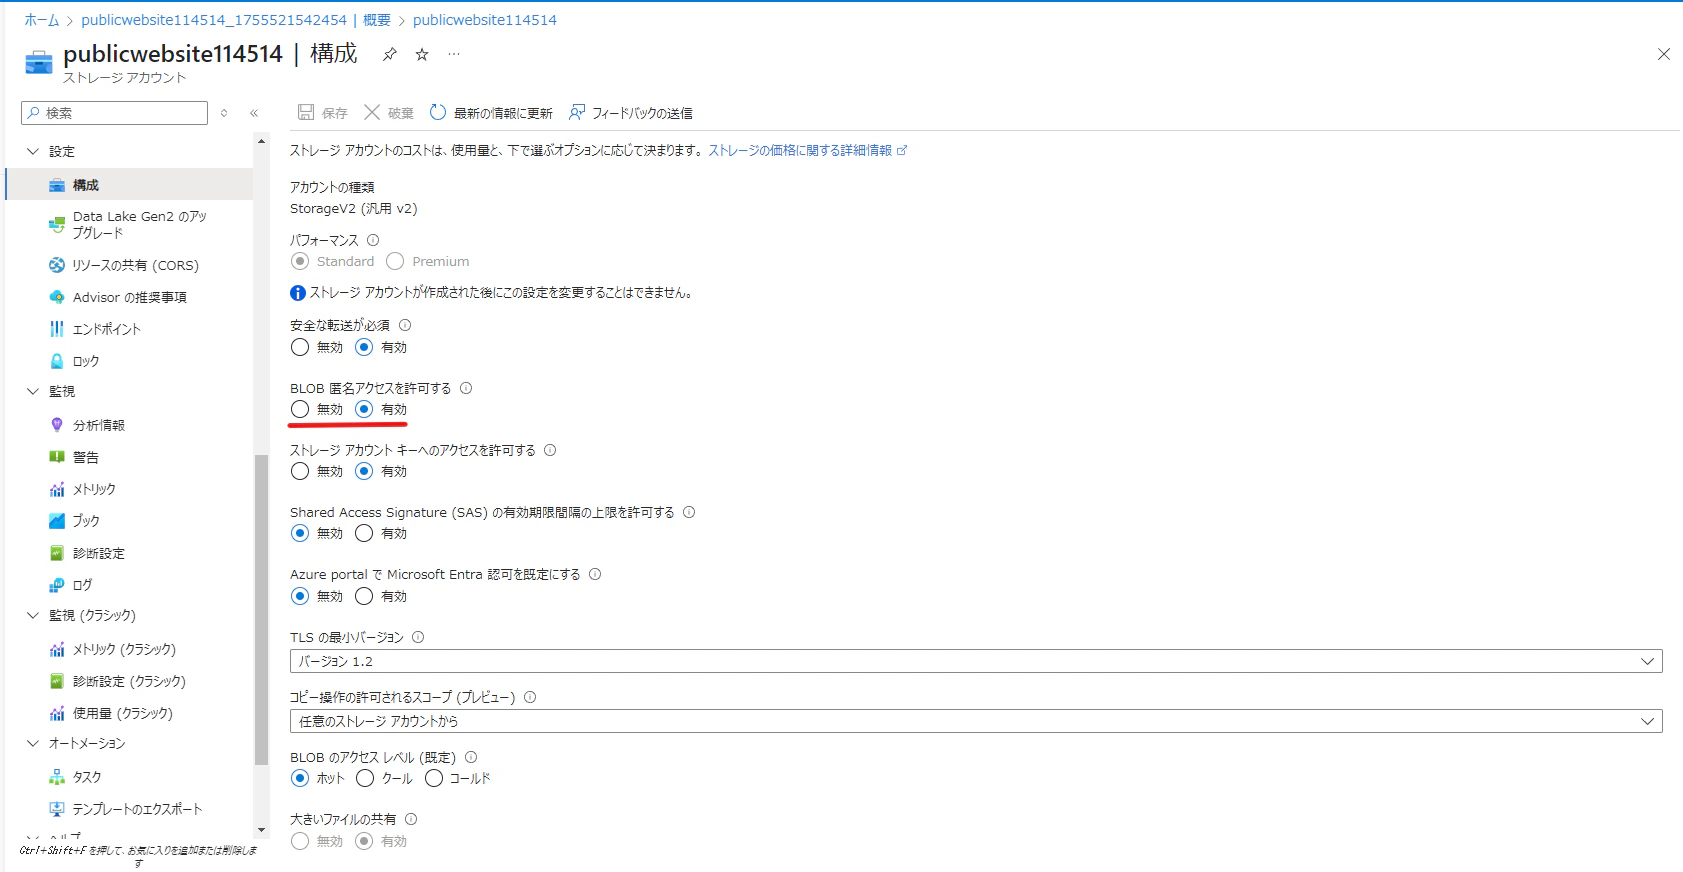Disable ストレージ アカウント キーへのアクセス
The height and width of the screenshot is (872, 1683).
coord(300,471)
